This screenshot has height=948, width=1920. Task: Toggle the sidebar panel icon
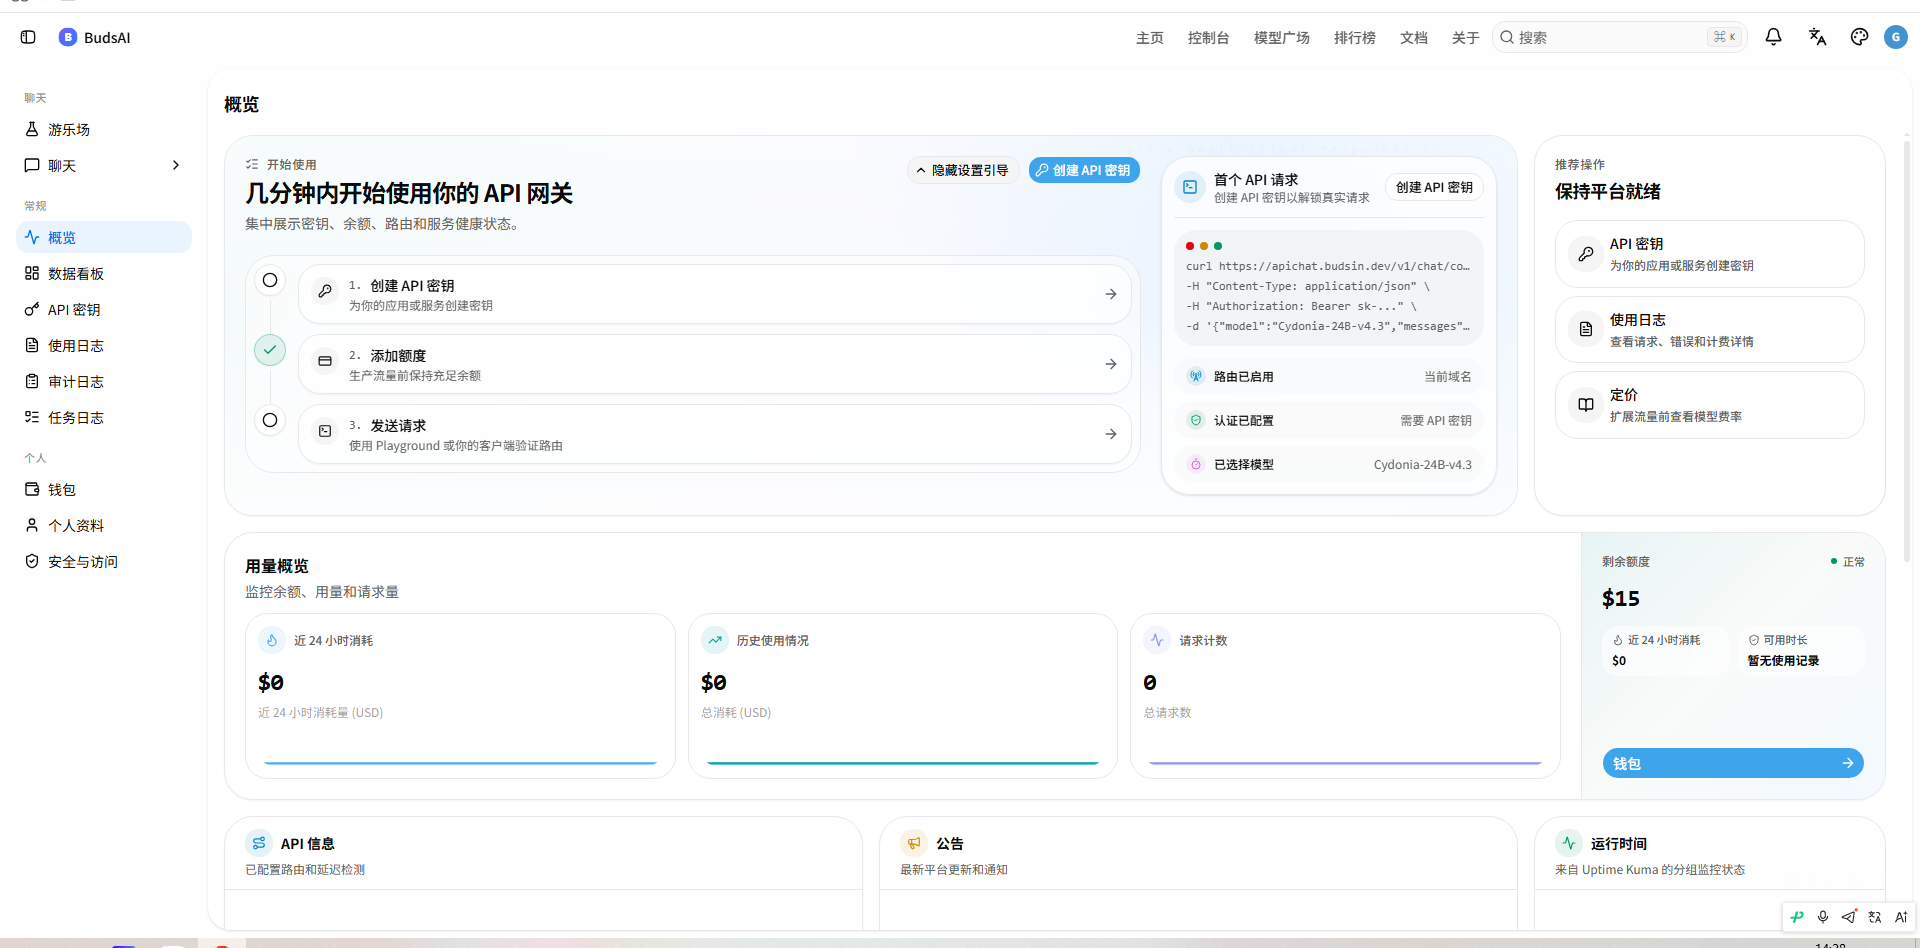28,37
